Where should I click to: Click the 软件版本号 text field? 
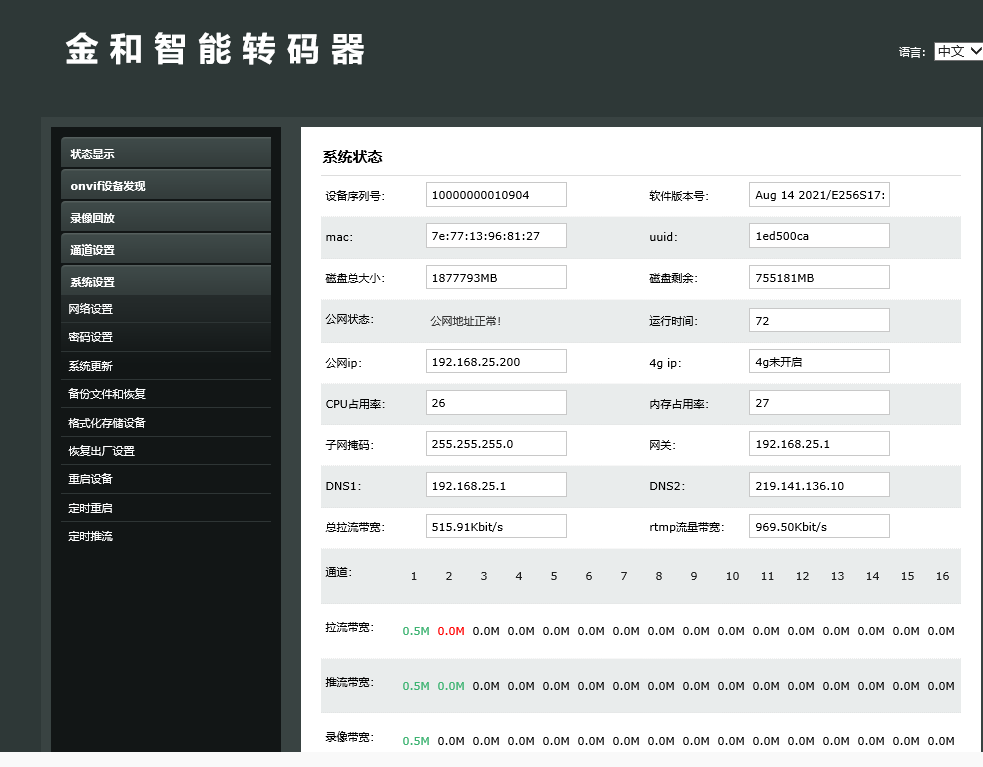pos(819,195)
